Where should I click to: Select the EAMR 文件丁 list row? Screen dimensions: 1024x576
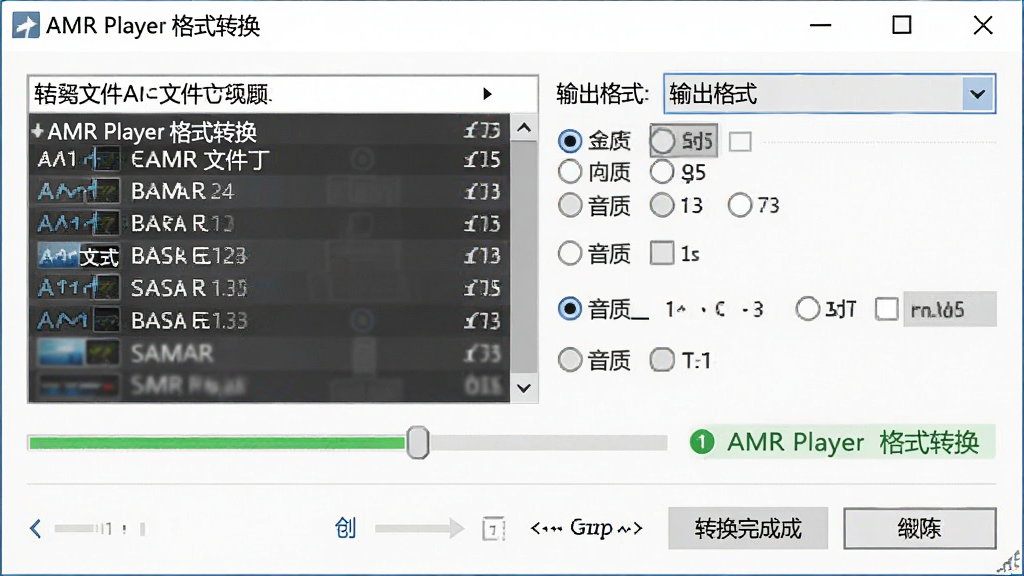(268, 159)
